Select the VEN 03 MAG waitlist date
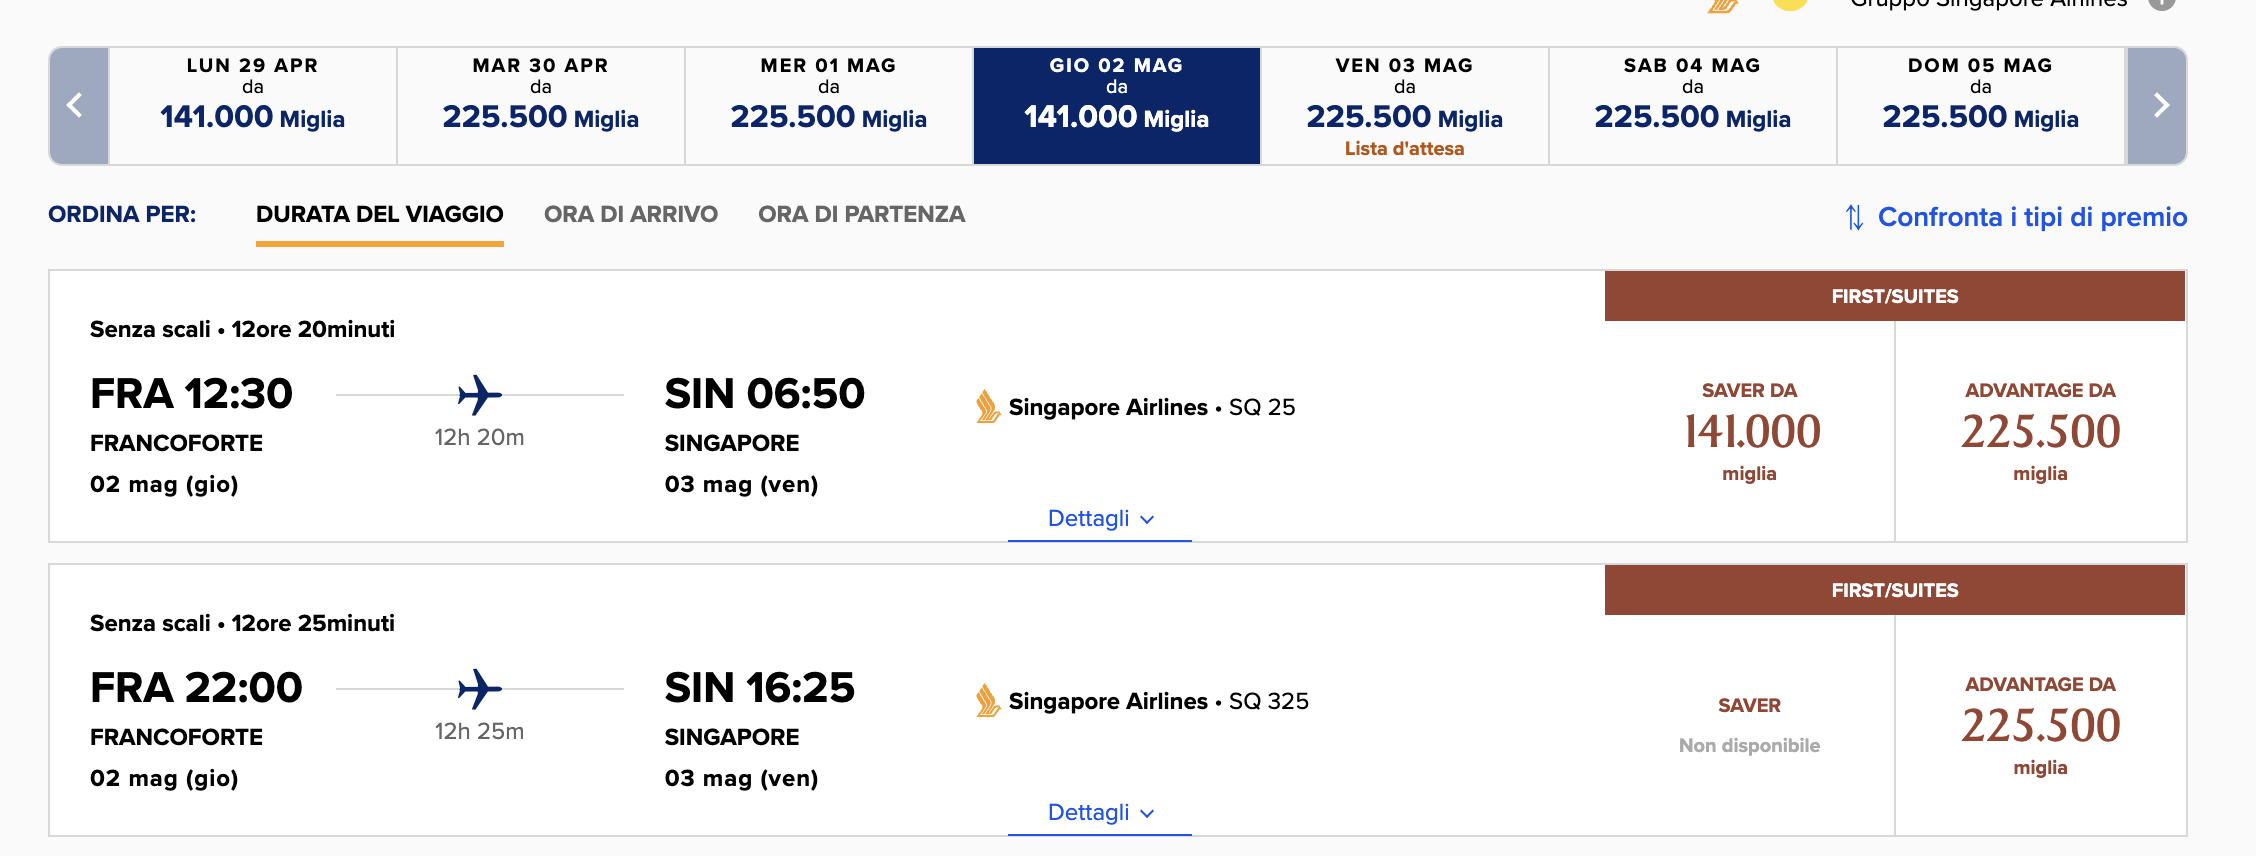The height and width of the screenshot is (856, 2256). [x=1405, y=106]
